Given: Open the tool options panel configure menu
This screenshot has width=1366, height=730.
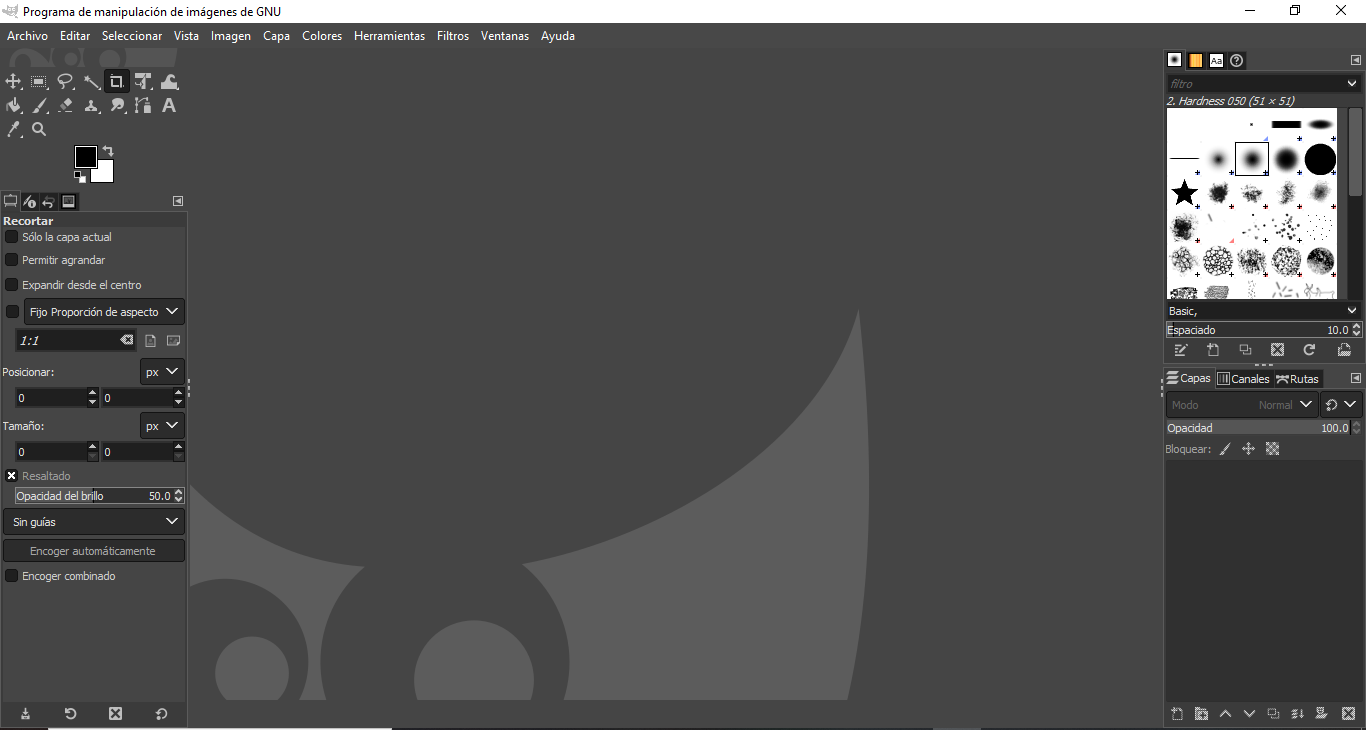Looking at the screenshot, I should 178,201.
